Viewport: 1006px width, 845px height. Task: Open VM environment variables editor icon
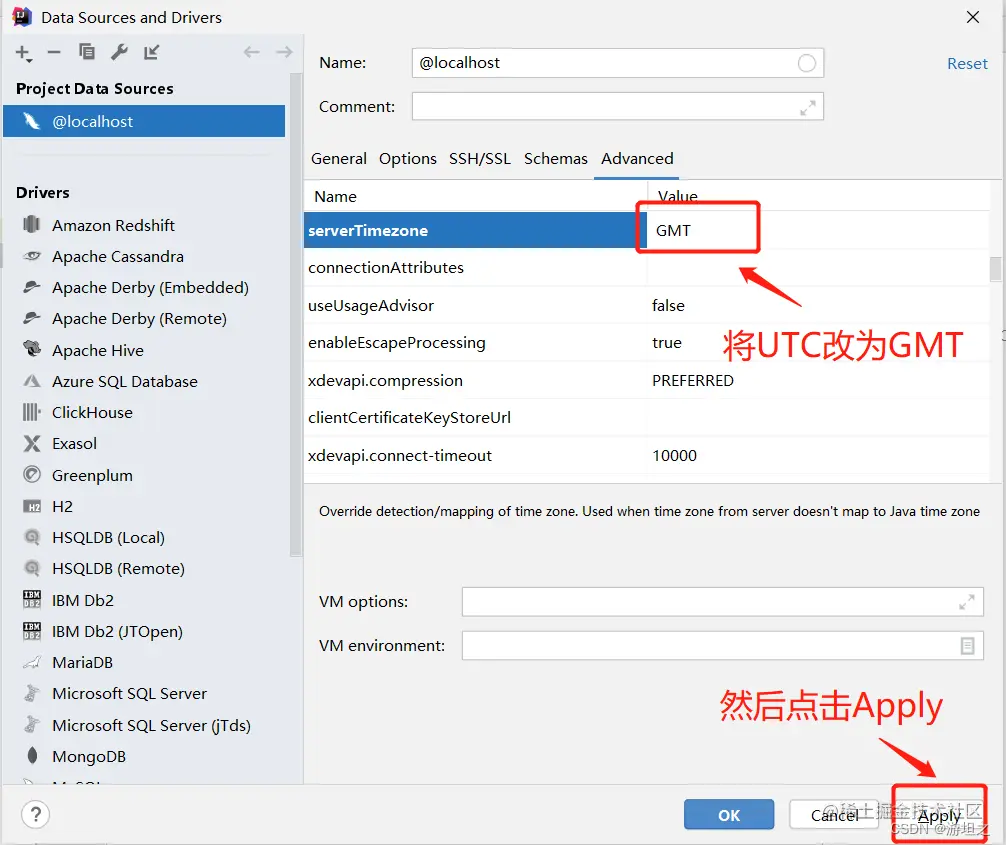pos(968,645)
